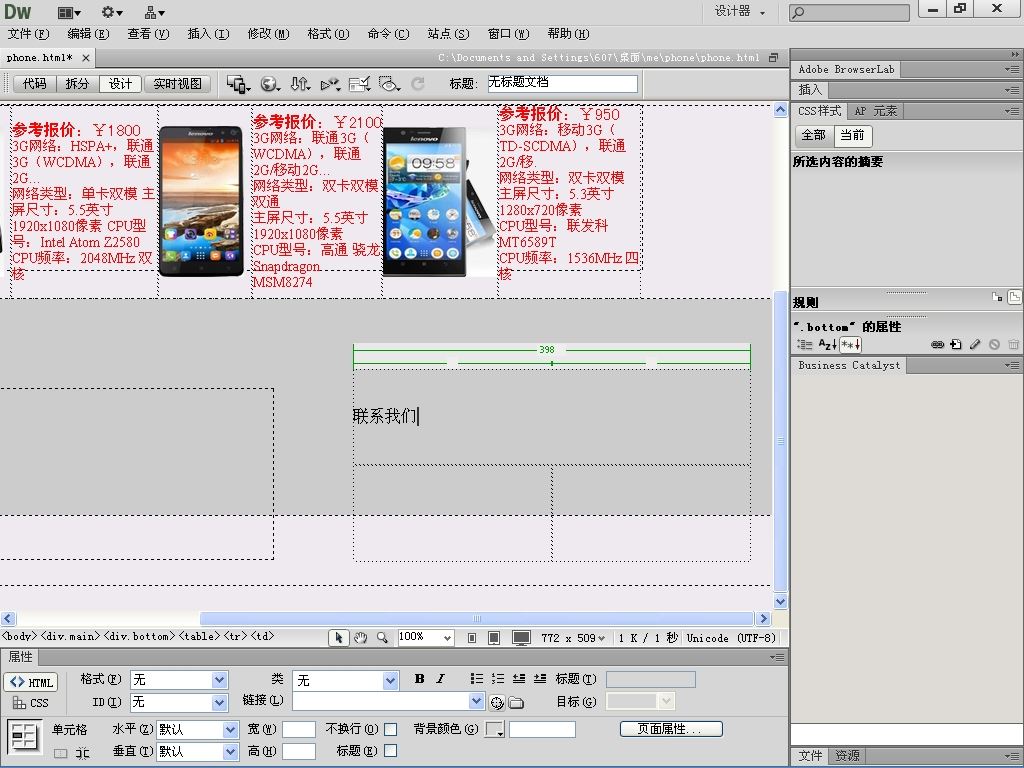Click the 全部 (All) CSS button
The width and height of the screenshot is (1024, 768).
[x=813, y=135]
